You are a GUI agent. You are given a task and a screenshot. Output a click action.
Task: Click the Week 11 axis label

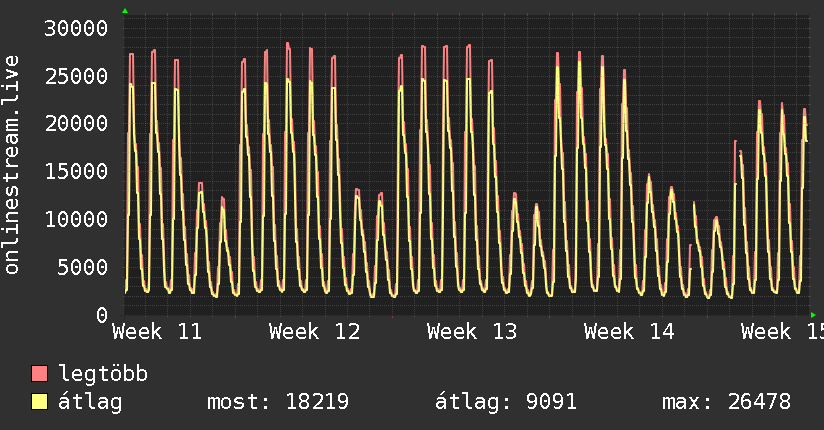pyautogui.click(x=157, y=332)
